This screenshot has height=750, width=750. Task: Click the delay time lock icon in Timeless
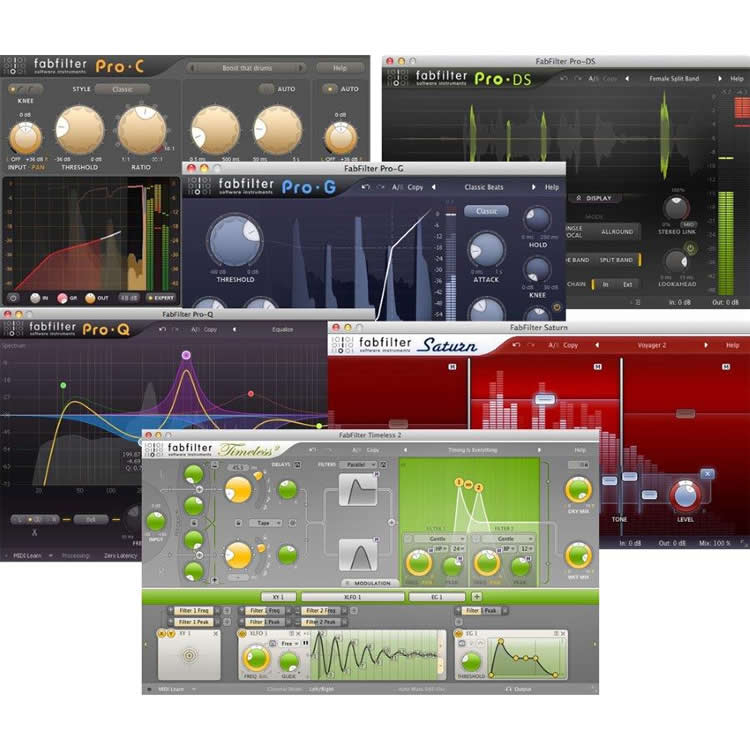[238, 523]
